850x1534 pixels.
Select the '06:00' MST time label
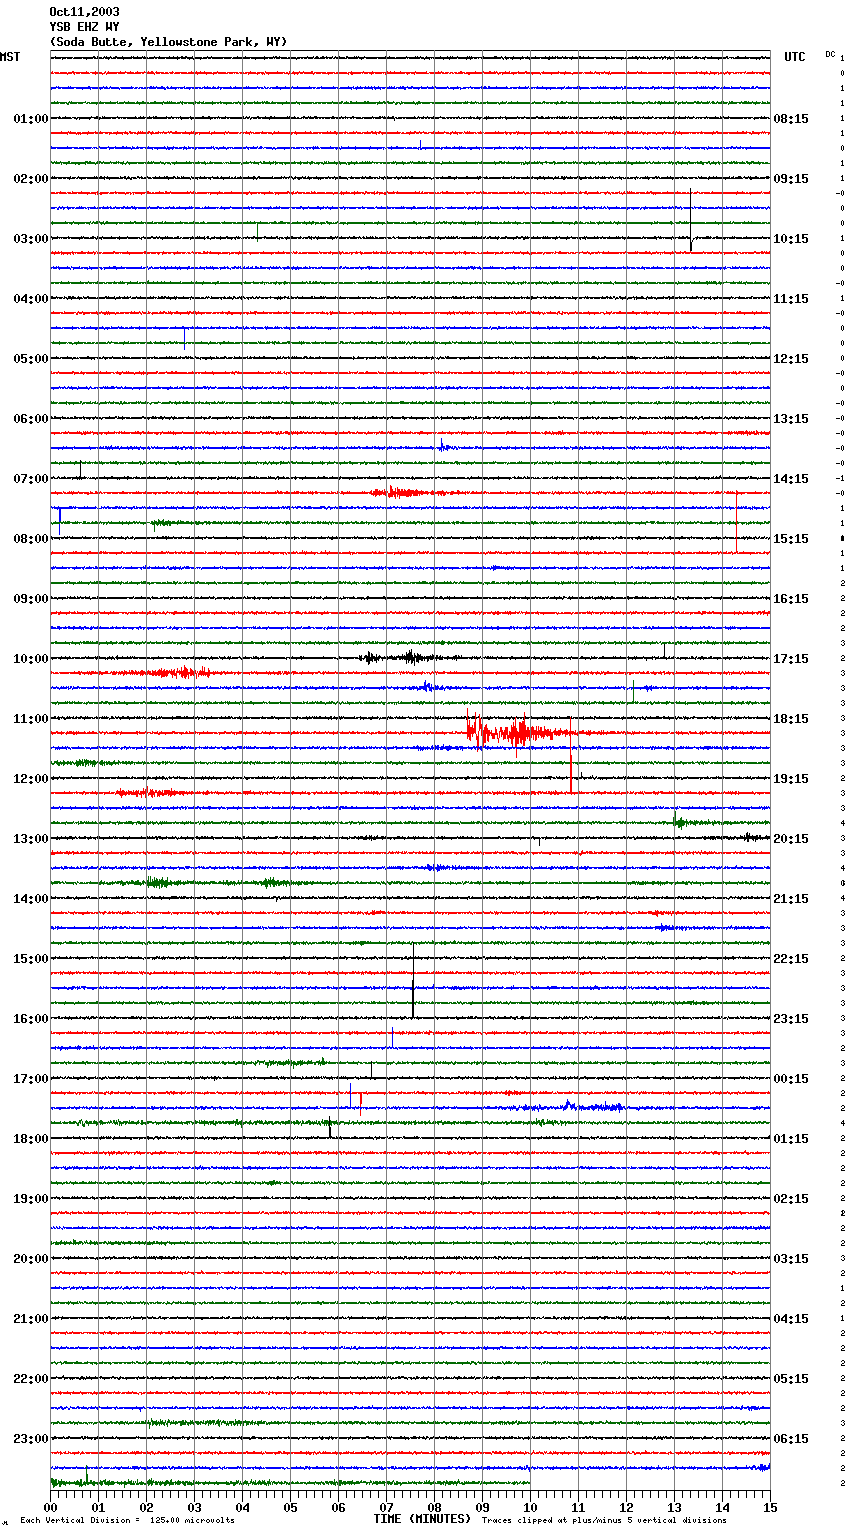(31, 419)
